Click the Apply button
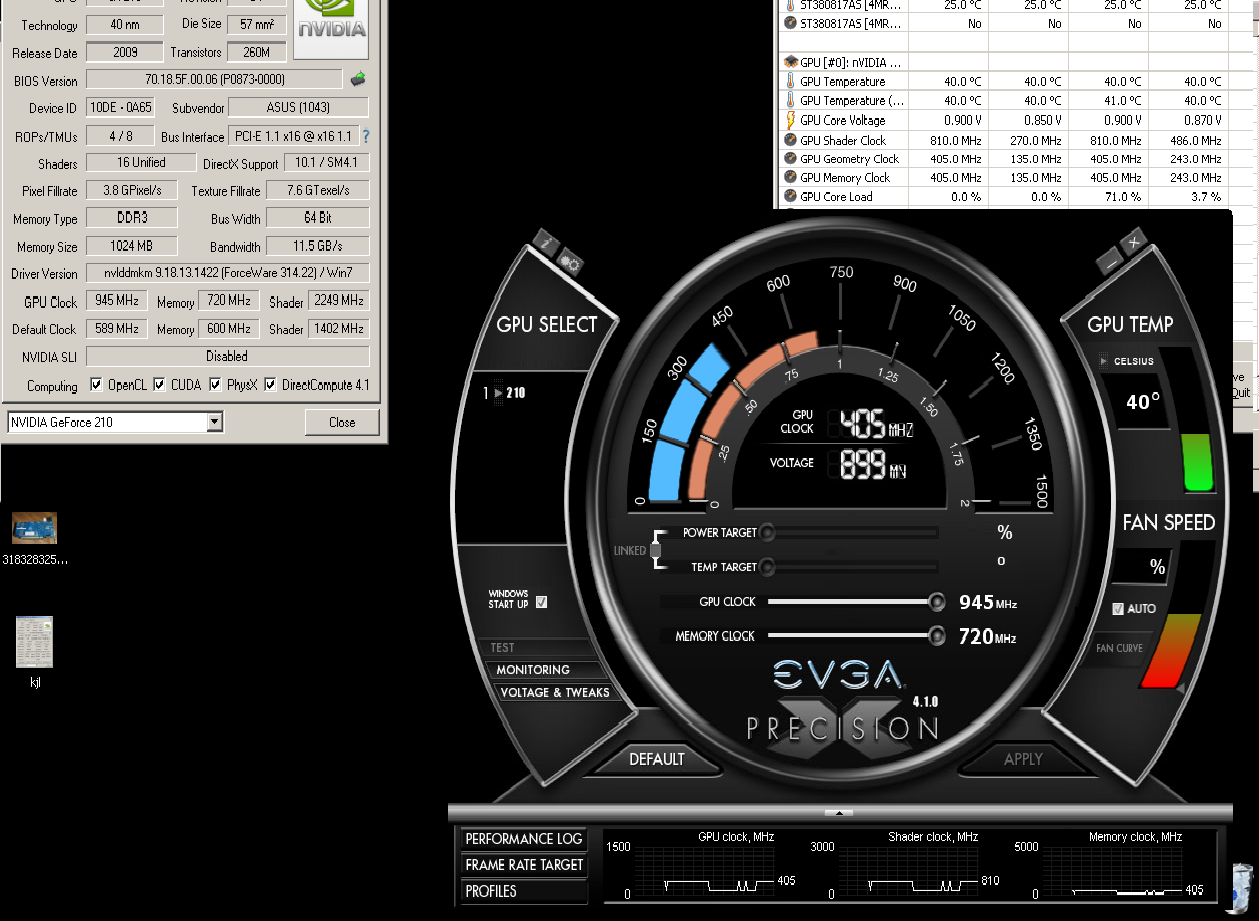This screenshot has width=1259, height=921. 1023,760
